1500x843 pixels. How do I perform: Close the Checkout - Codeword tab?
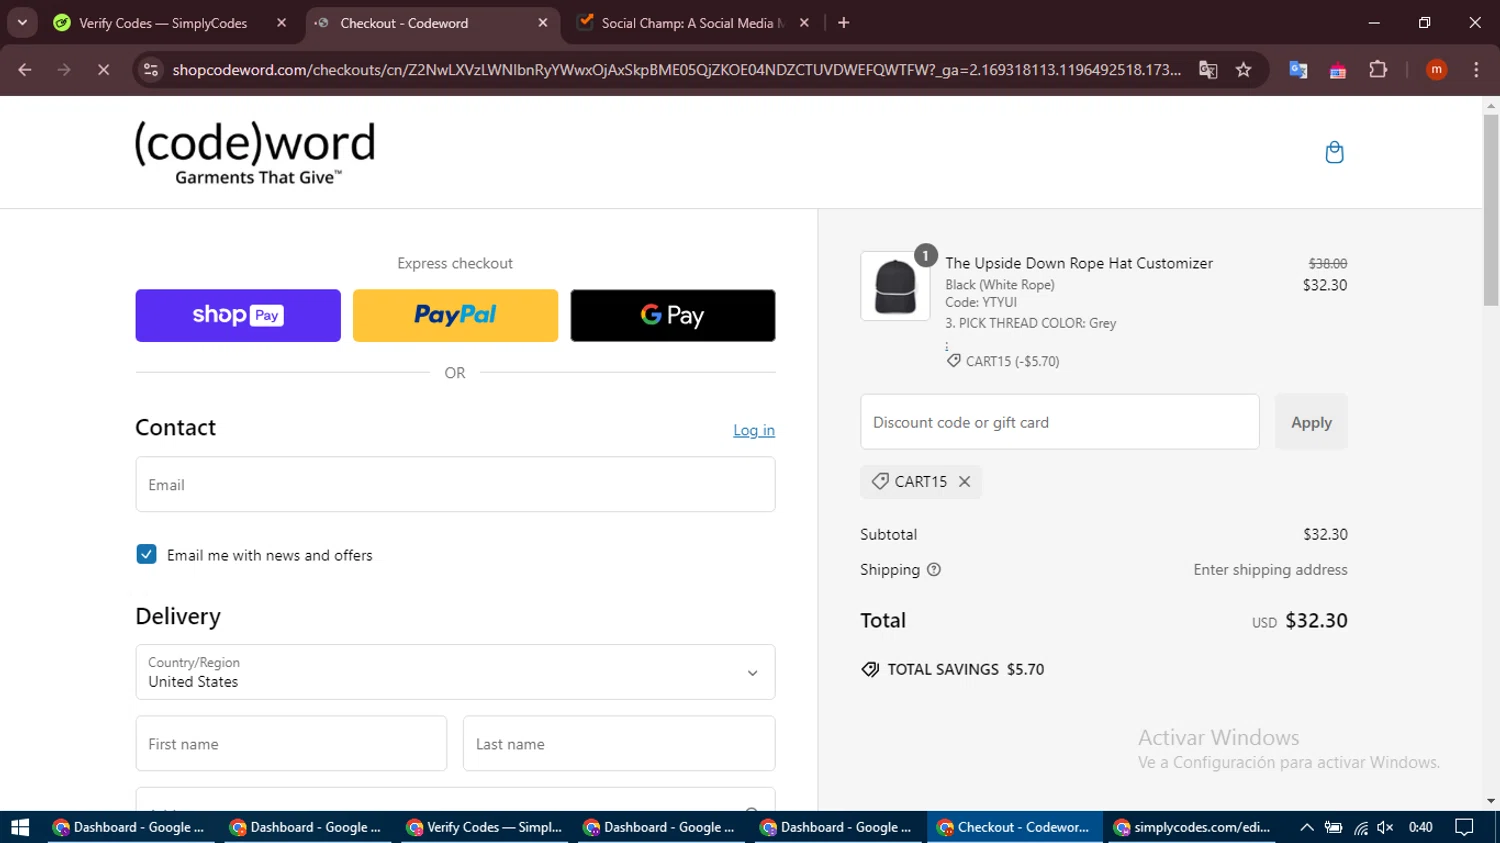pos(543,22)
